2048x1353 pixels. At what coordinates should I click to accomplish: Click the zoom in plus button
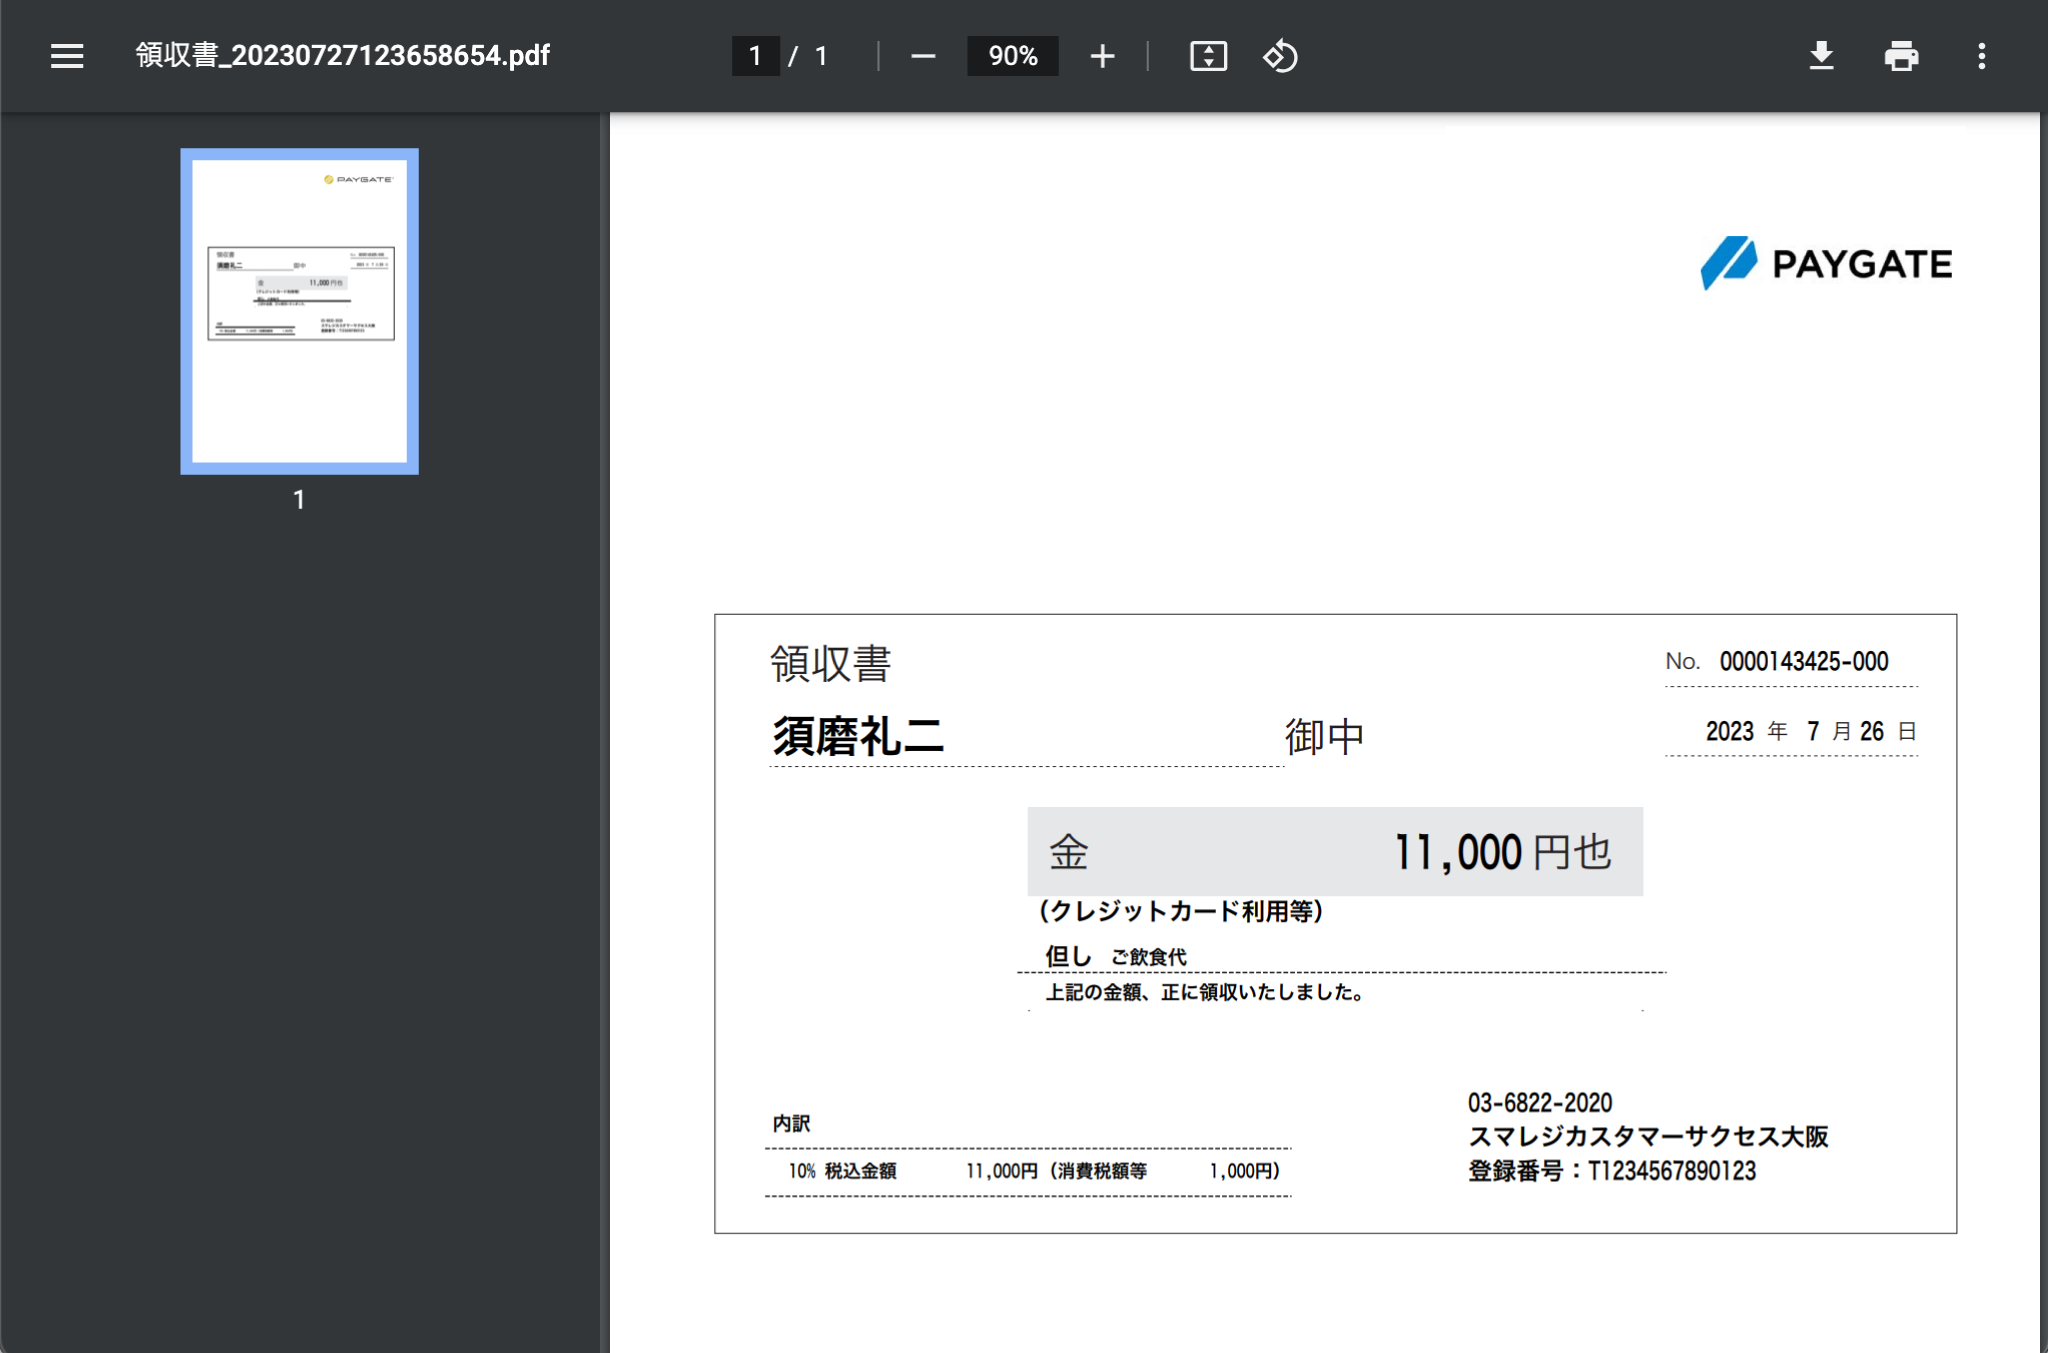[1102, 56]
